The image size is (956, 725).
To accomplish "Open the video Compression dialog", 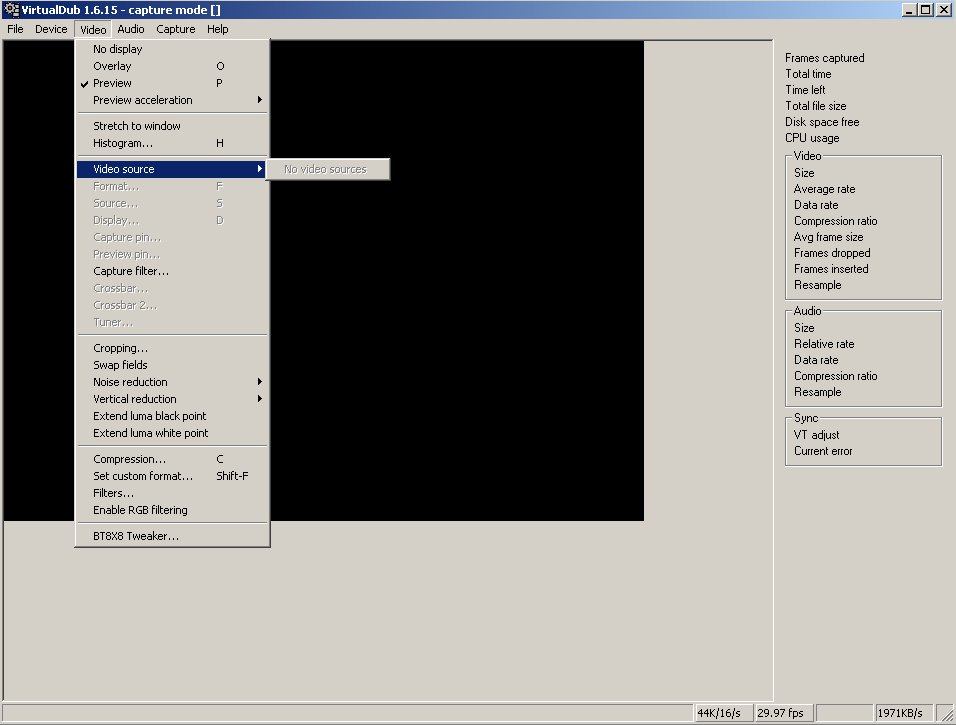I will pos(173,459).
